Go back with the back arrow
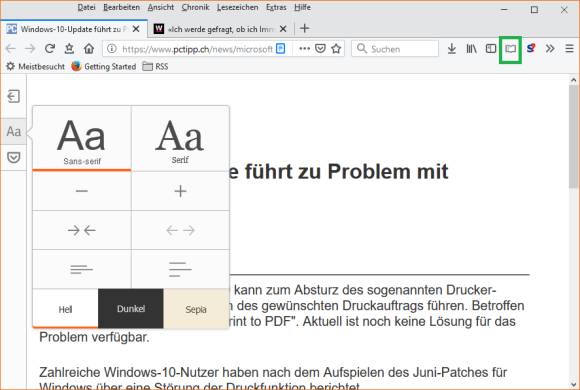580x390 pixels. tap(11, 48)
